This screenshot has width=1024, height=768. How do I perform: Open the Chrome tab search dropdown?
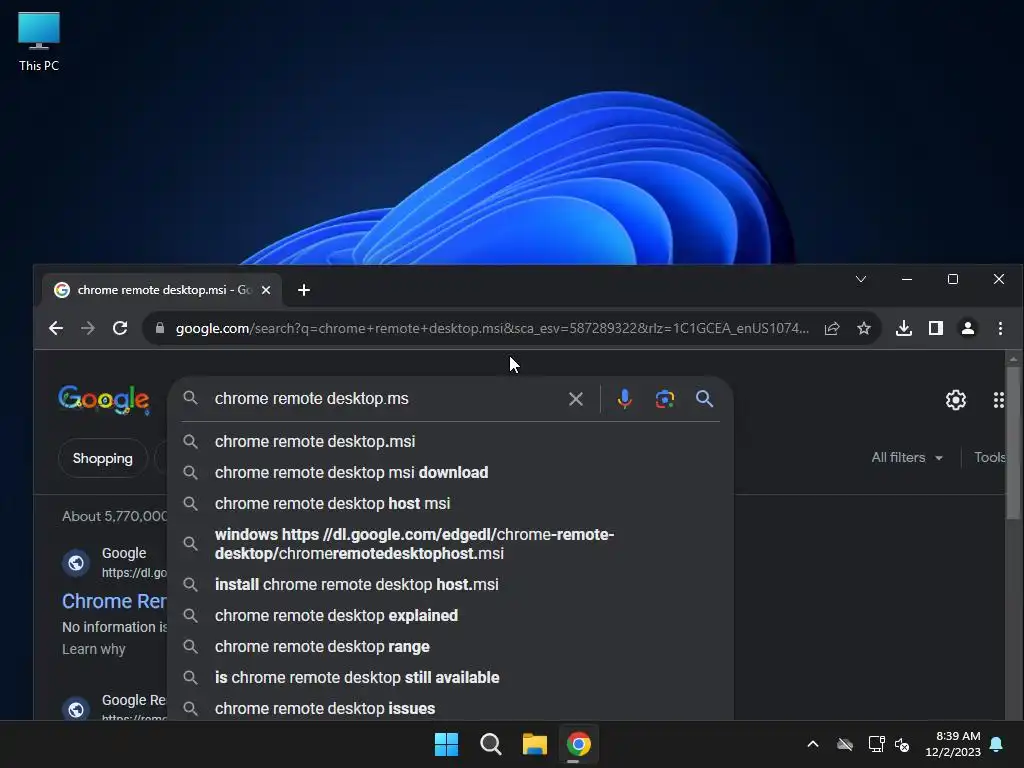coord(861,280)
